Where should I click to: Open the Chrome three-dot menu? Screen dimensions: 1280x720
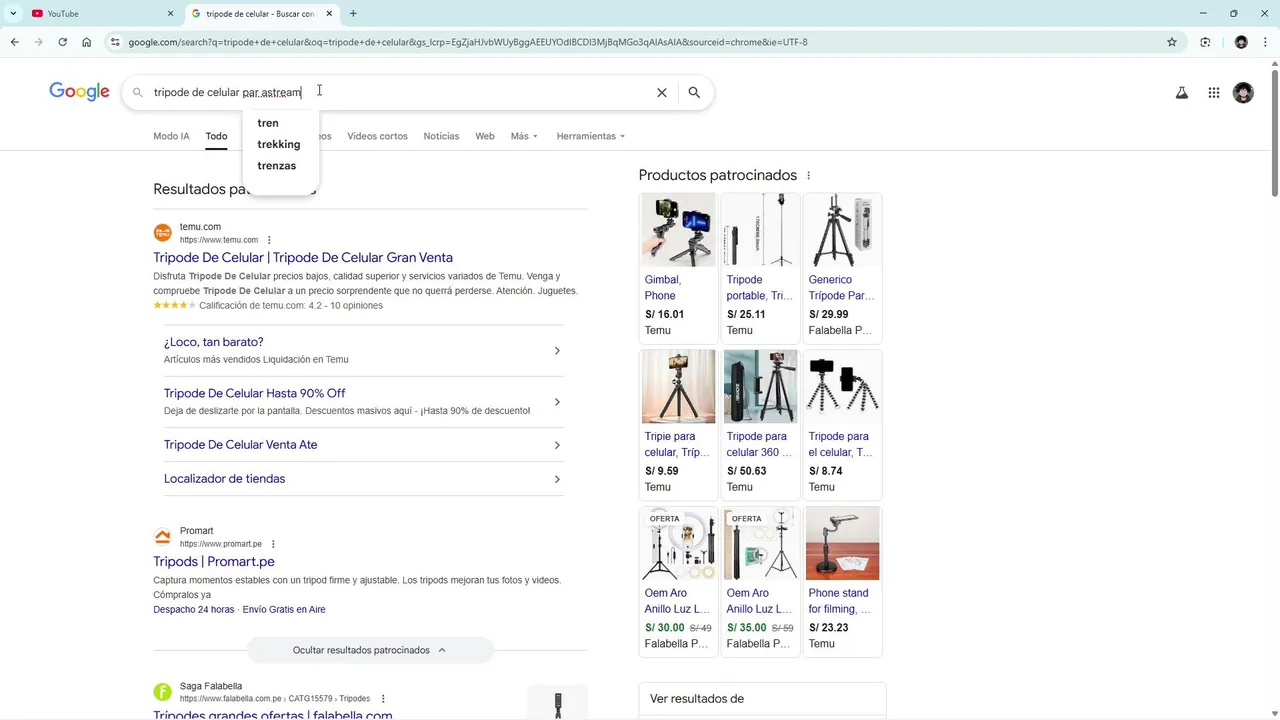(1265, 42)
